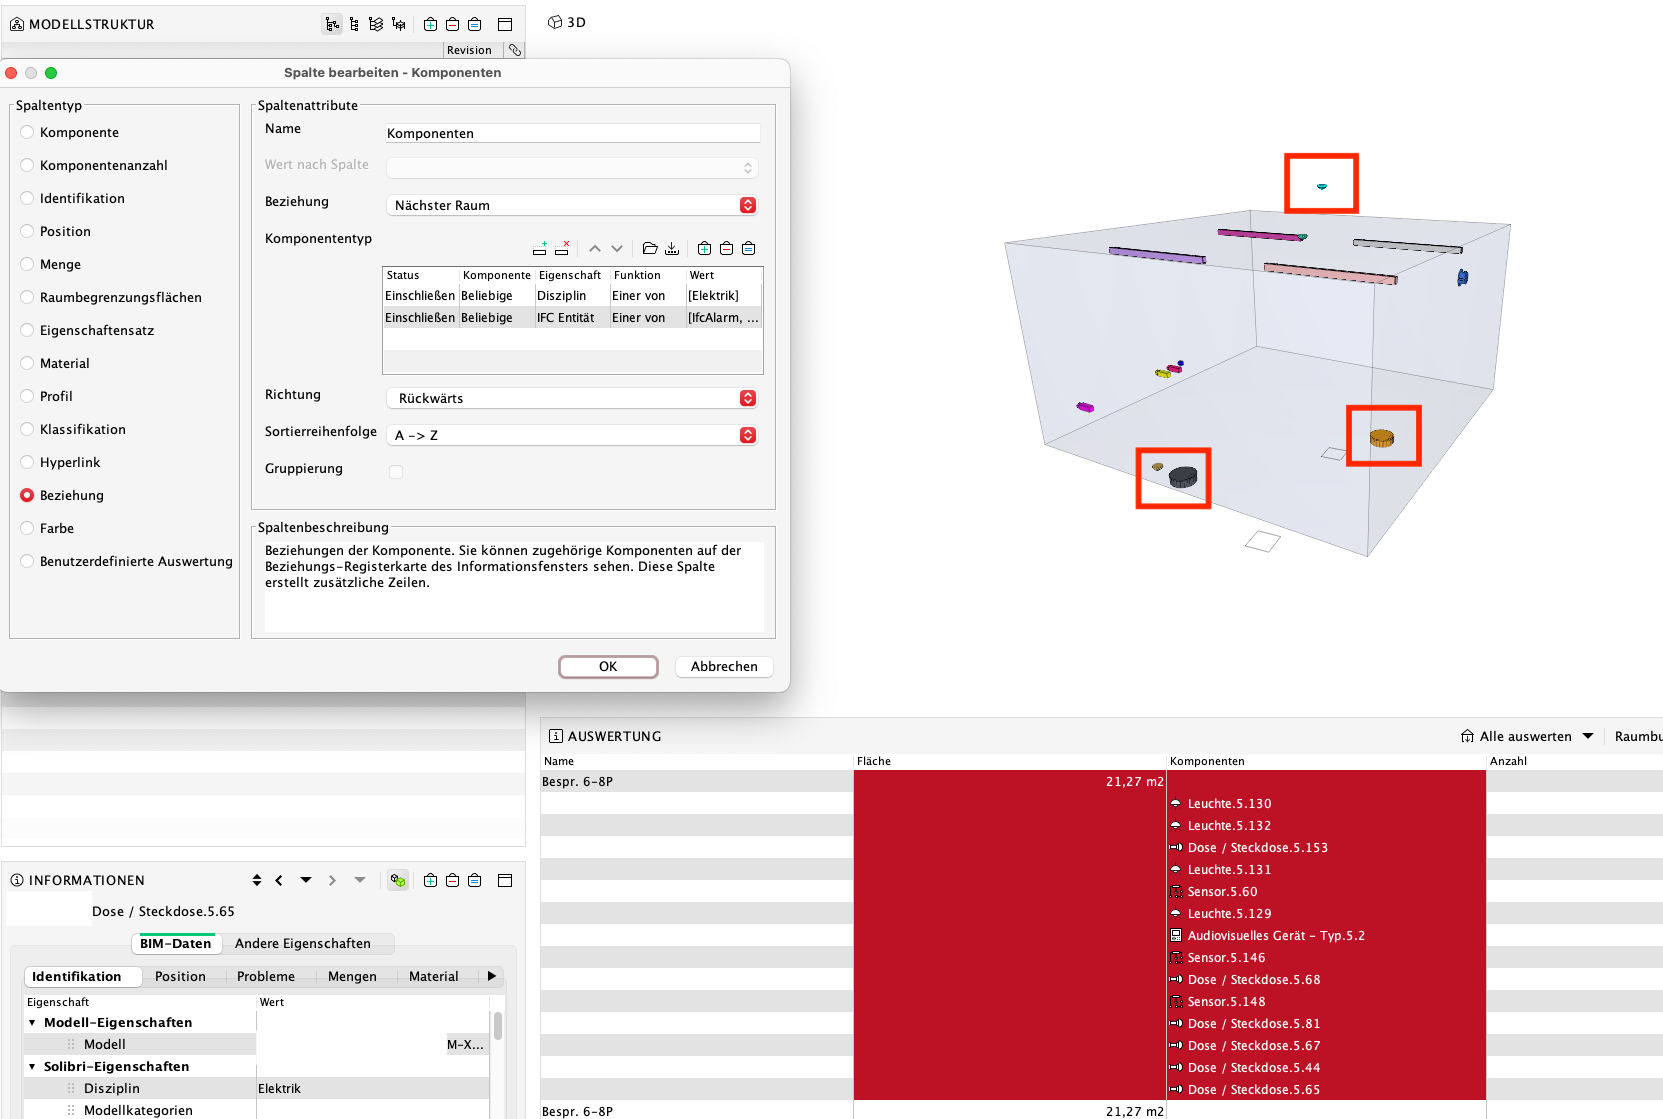Viewport: 1663px width, 1119px height.
Task: Go forward with right chevron in Informationen
Action: (x=332, y=880)
